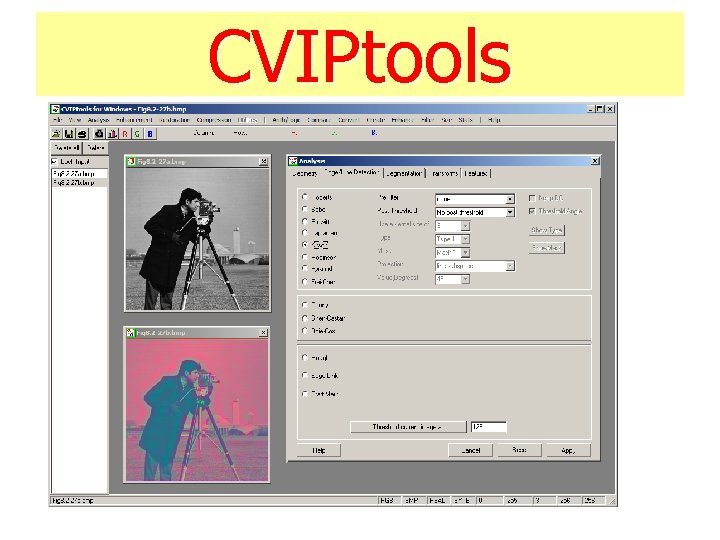Viewport: 720px width, 540px height.
Task: Select the Hough radio button
Action: (305, 358)
